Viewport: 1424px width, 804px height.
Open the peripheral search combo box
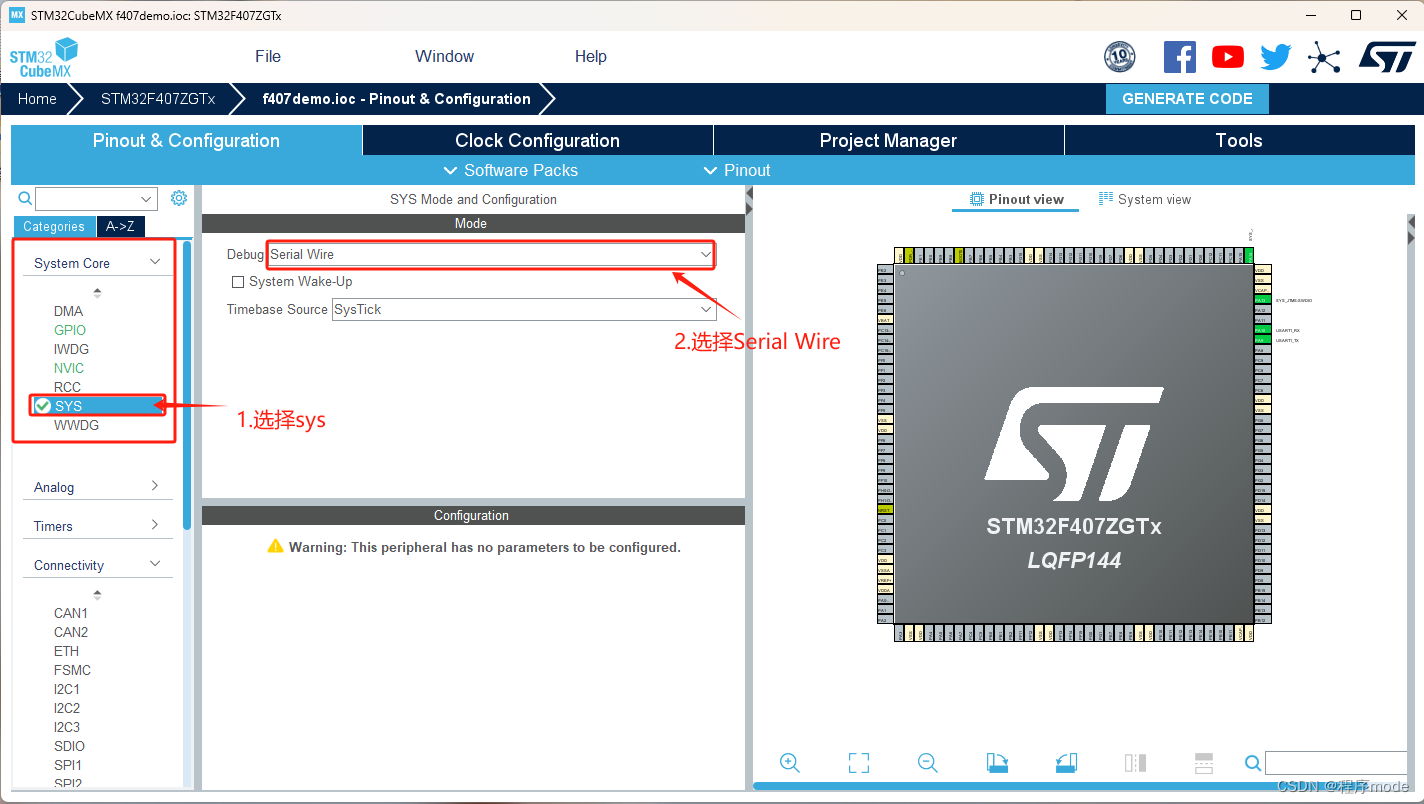[97, 199]
